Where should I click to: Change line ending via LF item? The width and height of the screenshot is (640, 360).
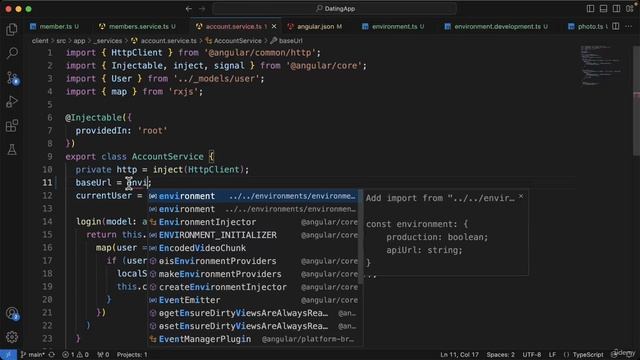[x=552, y=355]
